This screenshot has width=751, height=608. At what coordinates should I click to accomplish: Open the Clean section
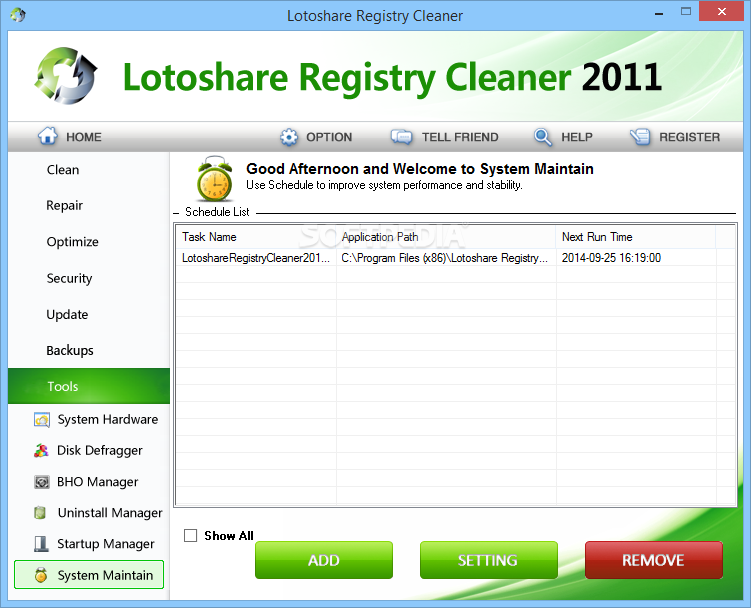pos(63,170)
